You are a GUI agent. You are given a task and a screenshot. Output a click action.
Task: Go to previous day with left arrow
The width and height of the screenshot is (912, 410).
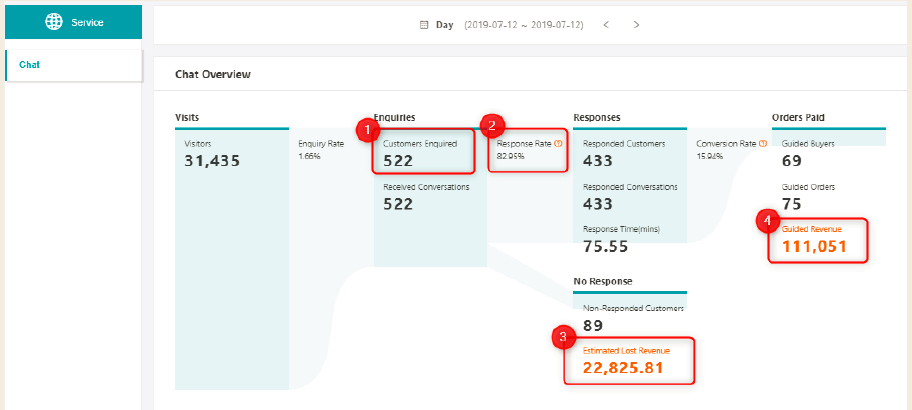click(606, 25)
